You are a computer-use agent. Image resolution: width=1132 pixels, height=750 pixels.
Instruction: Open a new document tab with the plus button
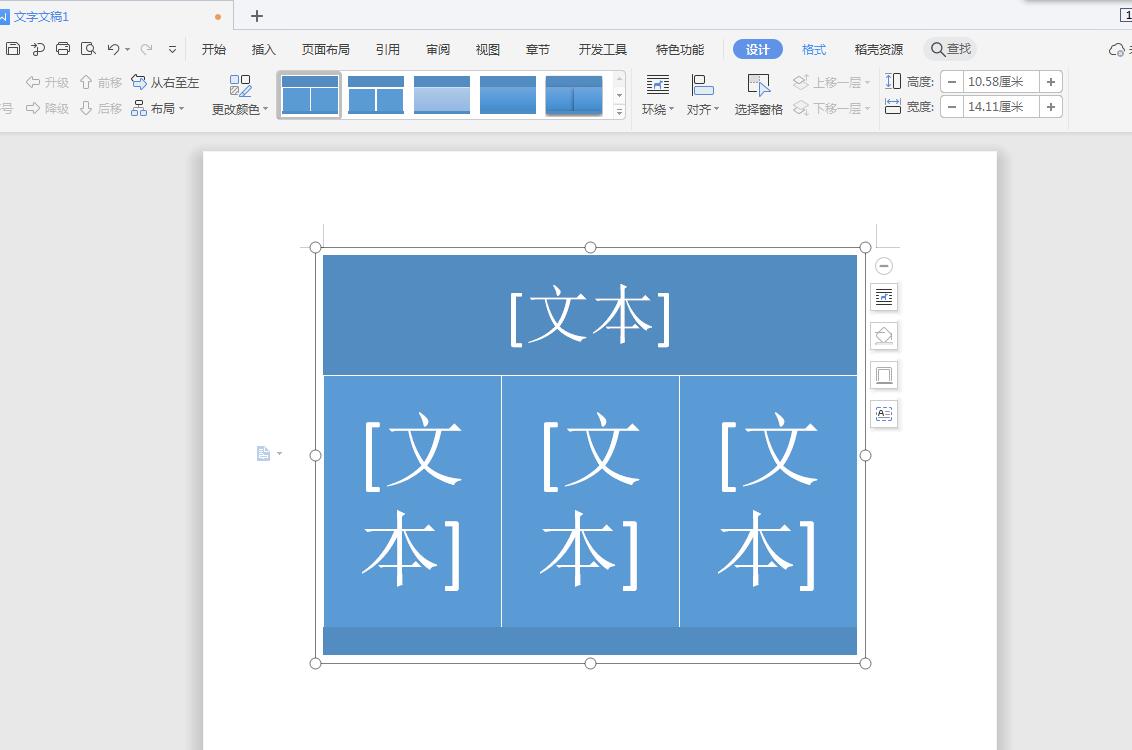[257, 16]
